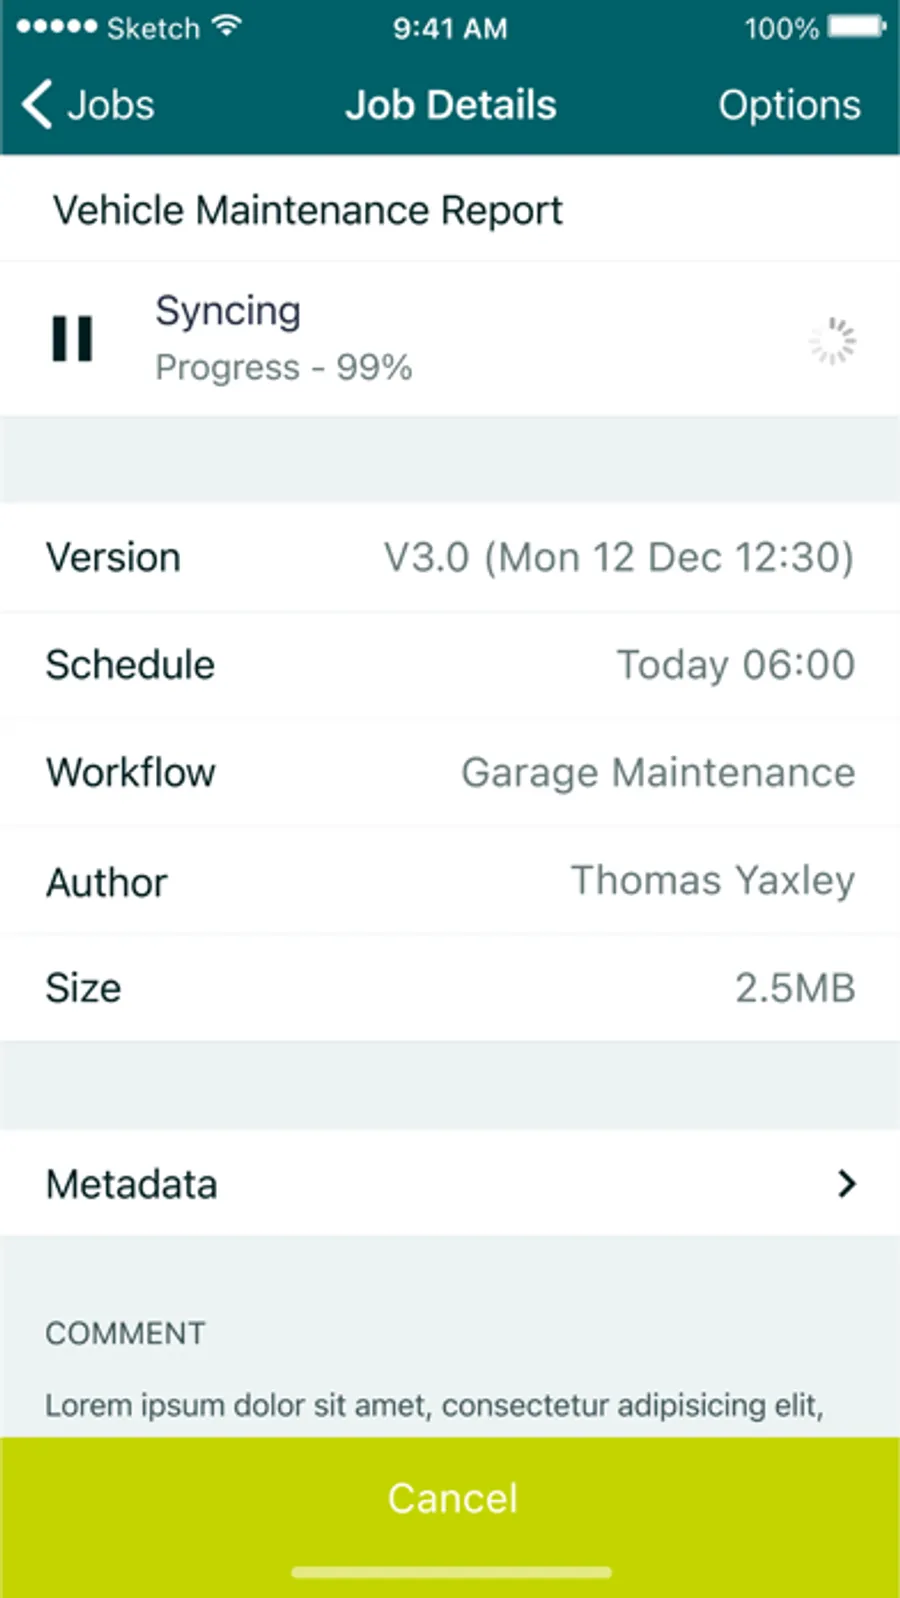Tap the Wi-Fi signal icon
Viewport: 900px width, 1598px height.
[x=228, y=26]
